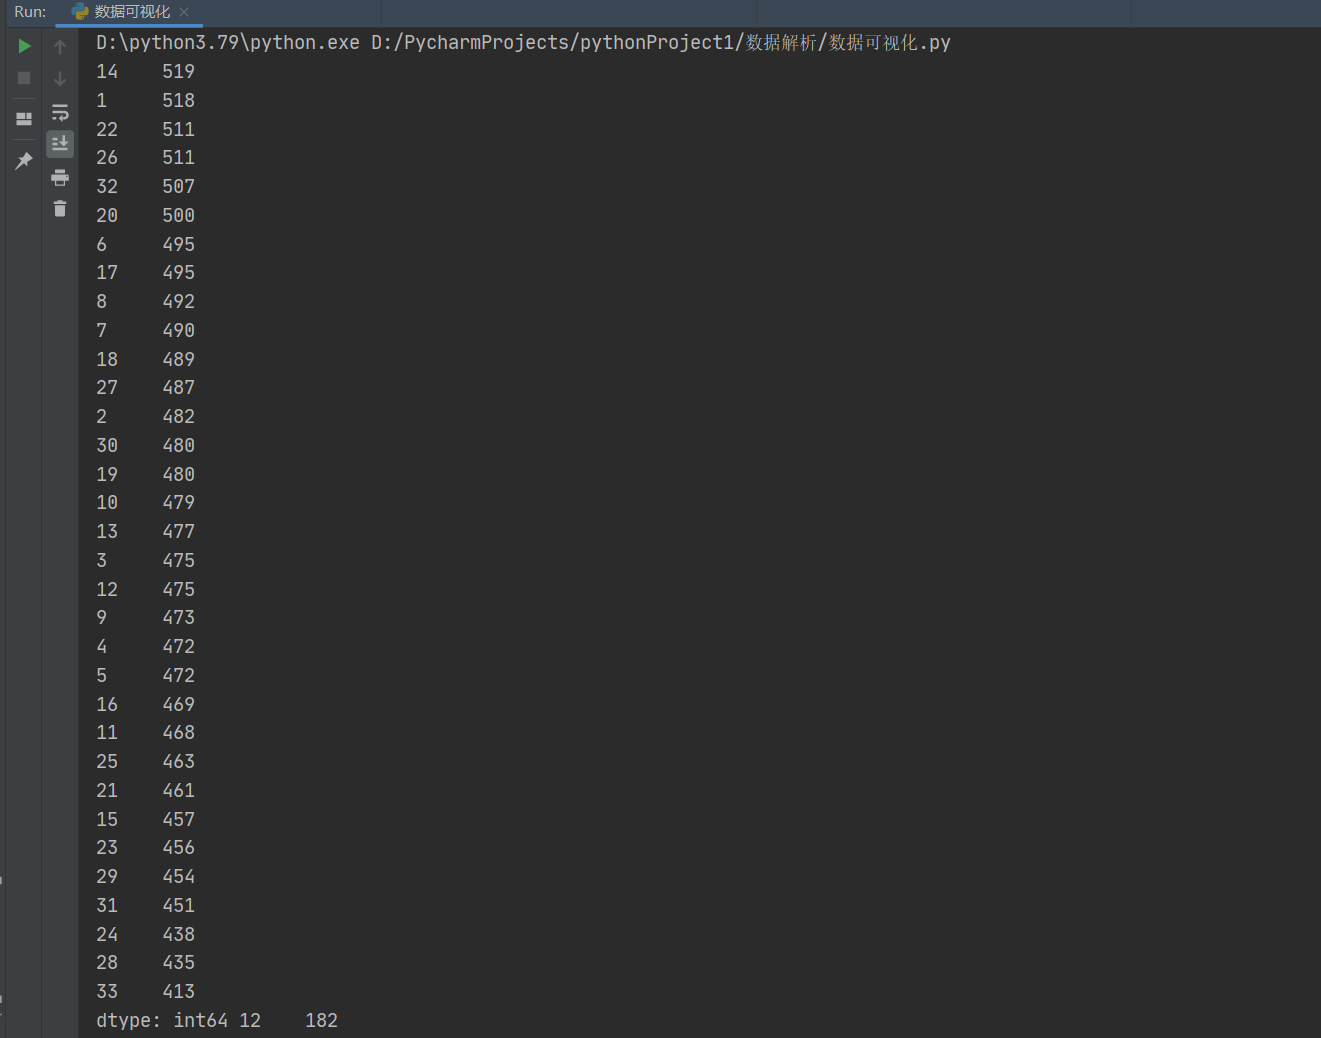Click the output row '10 479'
Viewport: 1321px width, 1038px height.
click(x=146, y=503)
